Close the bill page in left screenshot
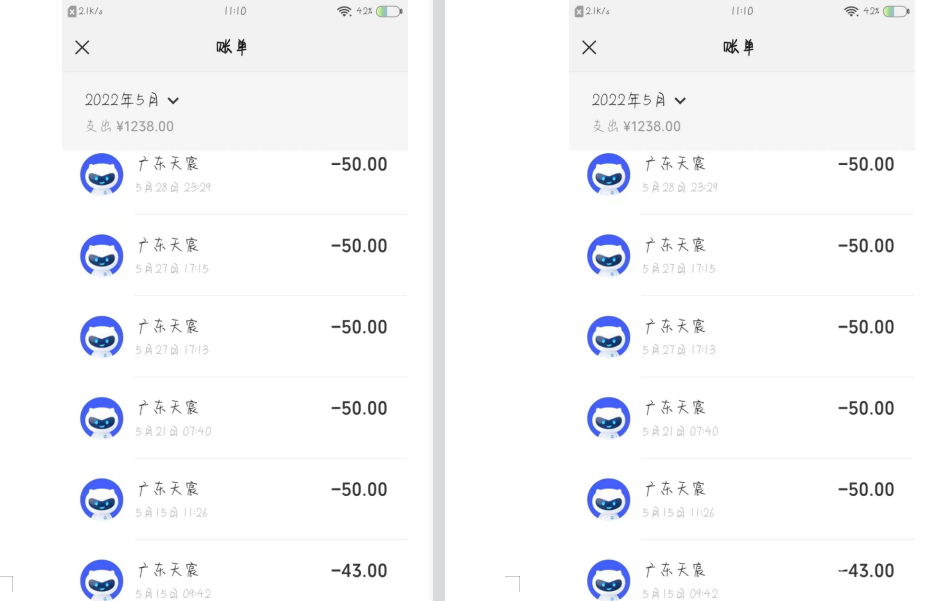932x601 pixels. (x=82, y=47)
